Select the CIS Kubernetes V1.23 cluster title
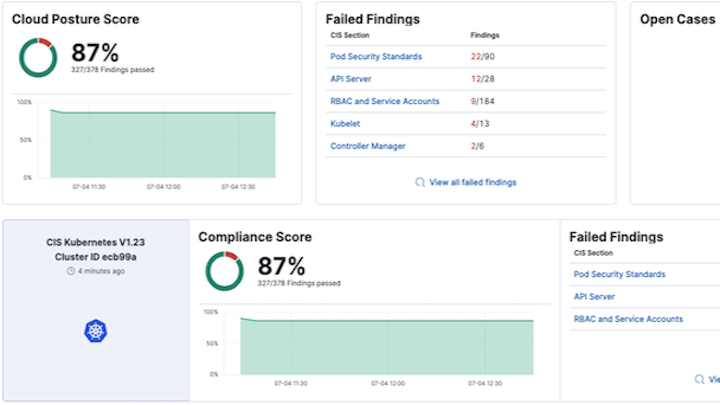 click(x=95, y=243)
